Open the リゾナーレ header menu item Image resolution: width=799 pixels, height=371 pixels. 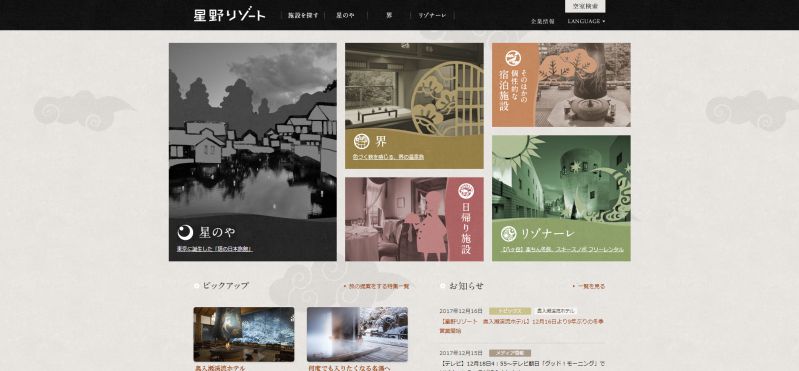coord(432,15)
